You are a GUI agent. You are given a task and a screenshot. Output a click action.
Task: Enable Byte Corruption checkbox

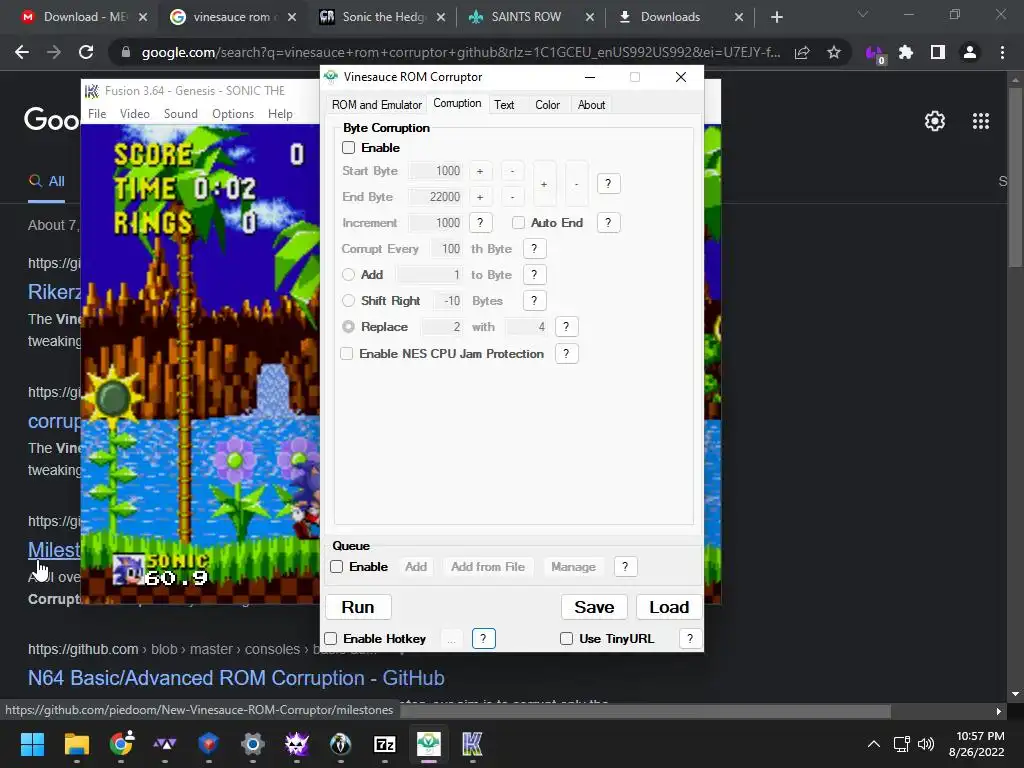(x=349, y=148)
